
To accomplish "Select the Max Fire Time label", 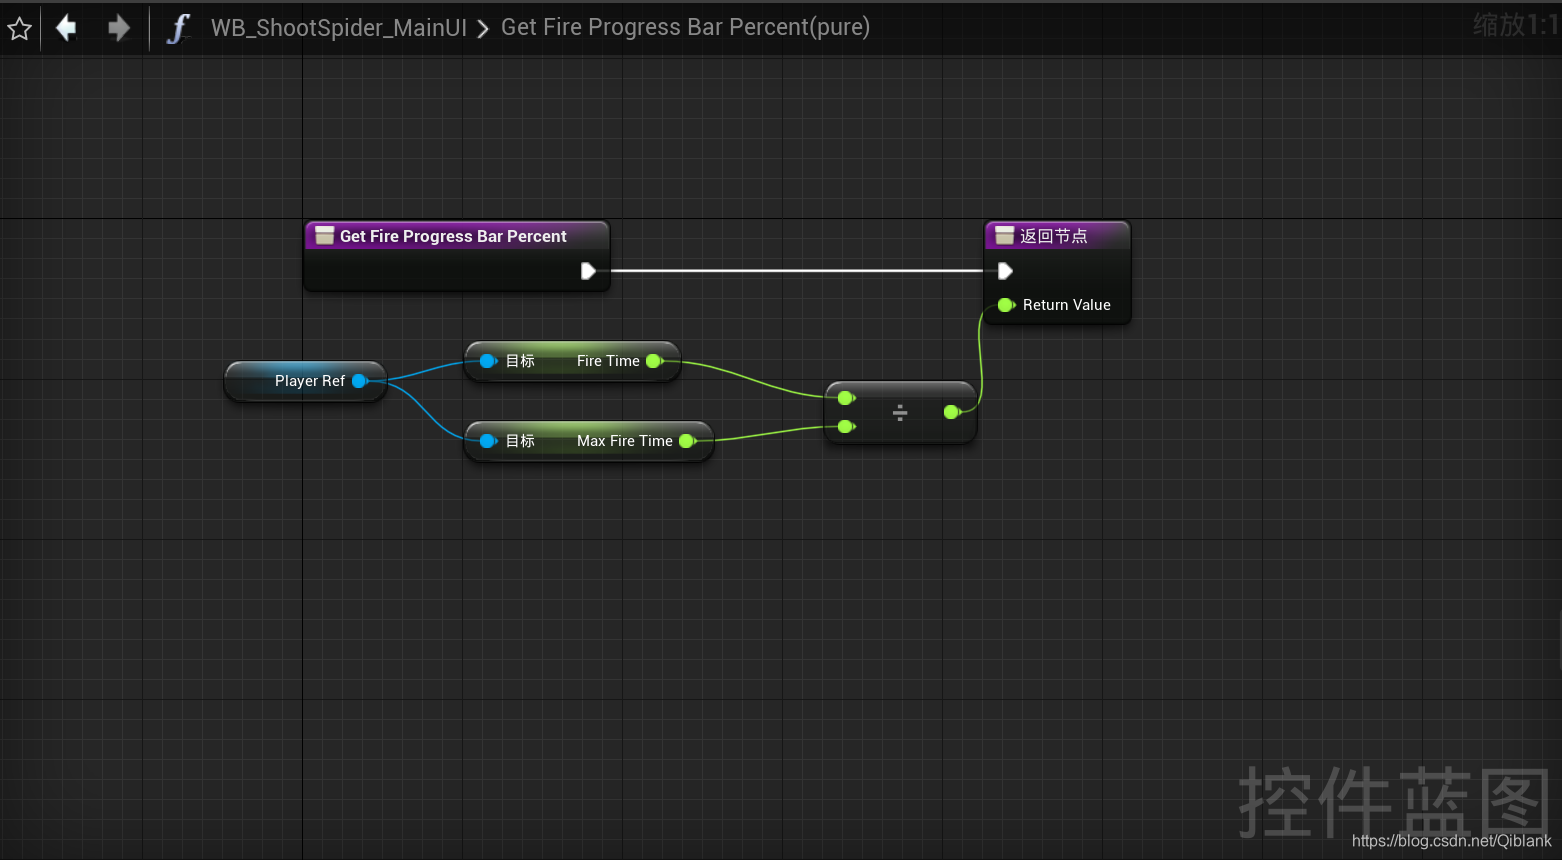I will [x=624, y=441].
